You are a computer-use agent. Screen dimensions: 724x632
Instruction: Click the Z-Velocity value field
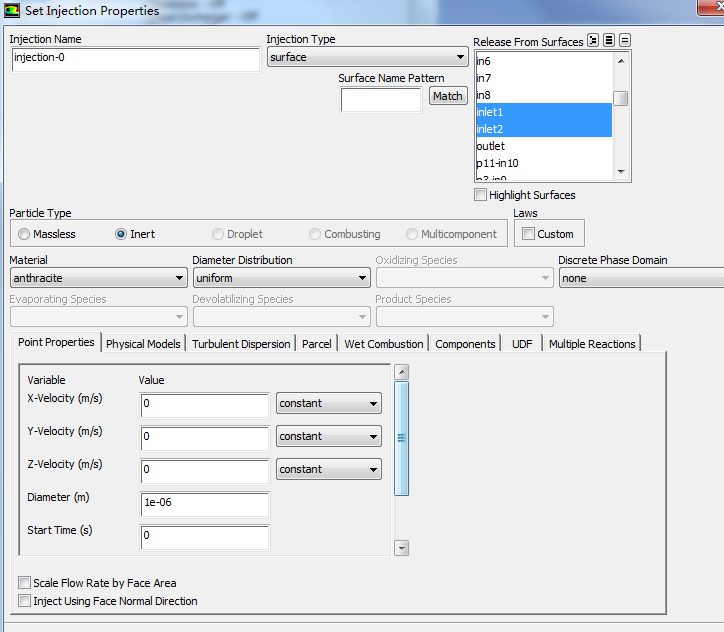(x=205, y=471)
